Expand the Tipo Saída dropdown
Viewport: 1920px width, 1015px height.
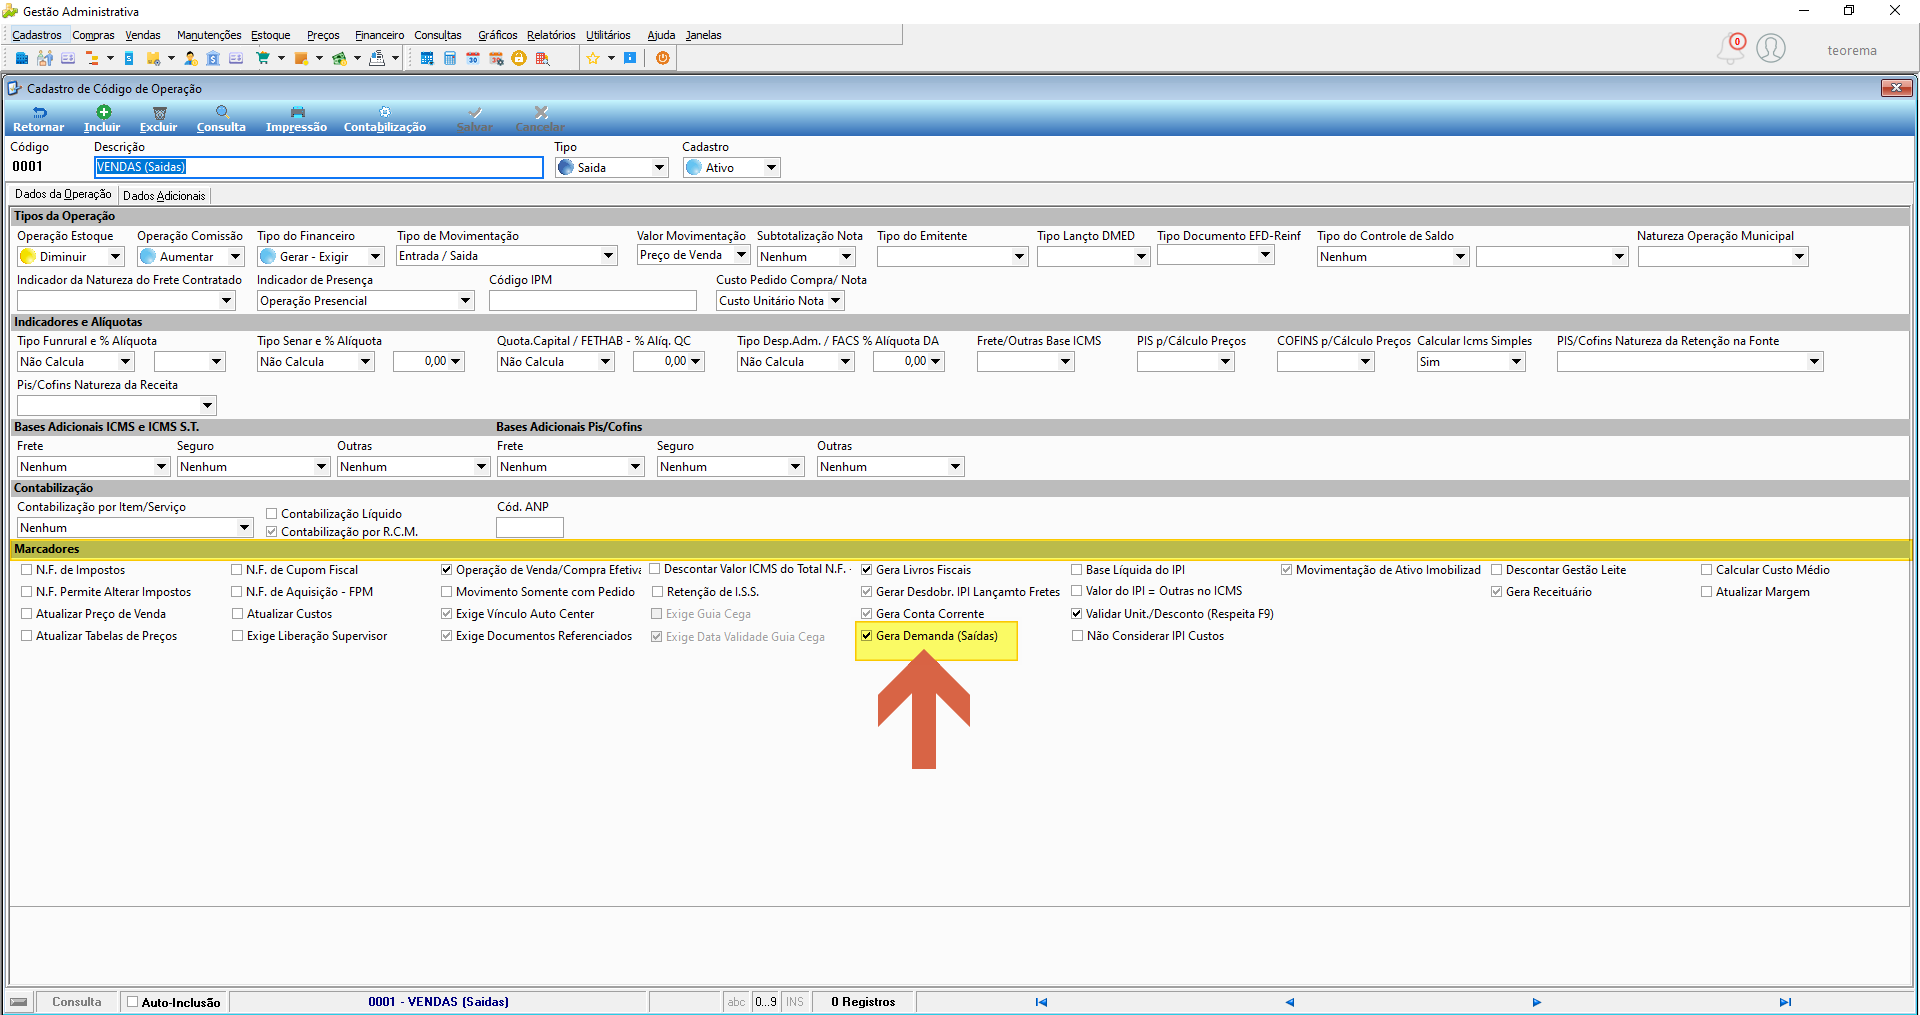click(x=660, y=168)
